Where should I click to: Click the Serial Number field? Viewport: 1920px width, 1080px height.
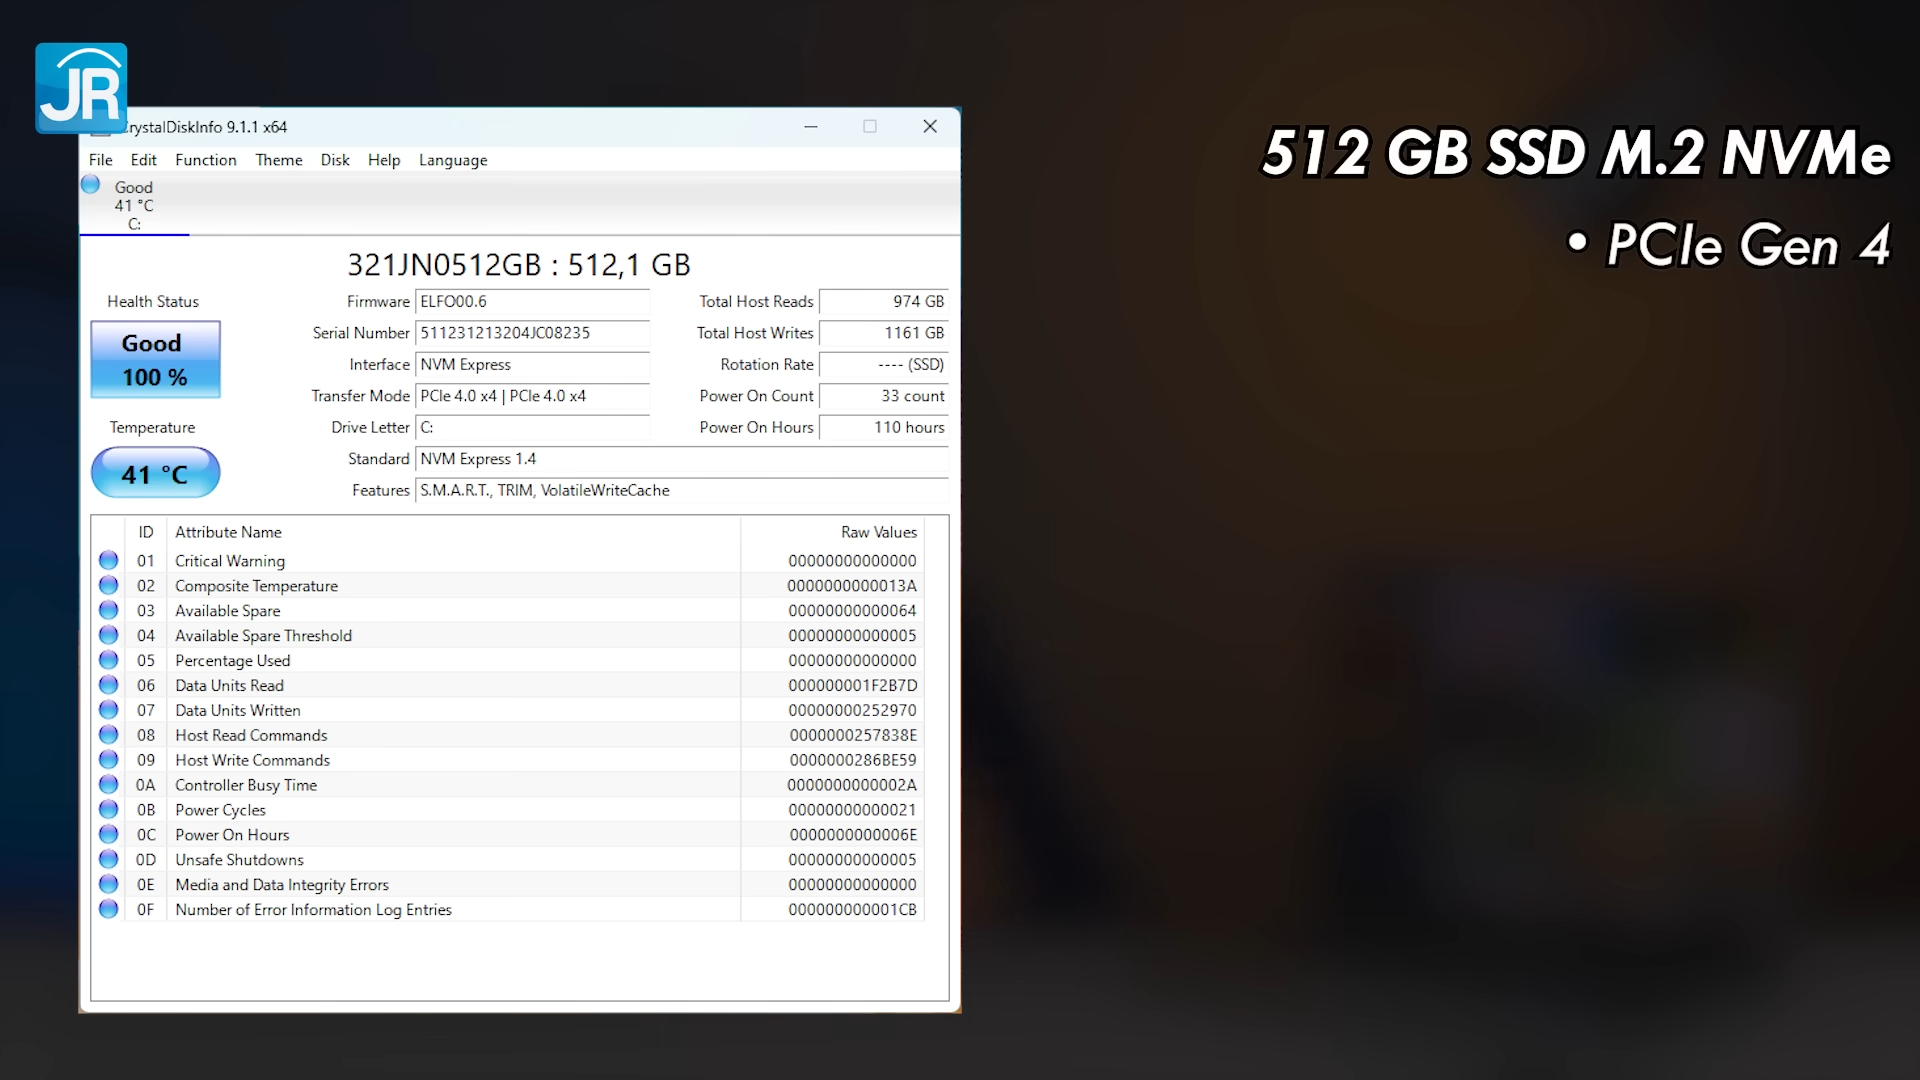coord(532,333)
